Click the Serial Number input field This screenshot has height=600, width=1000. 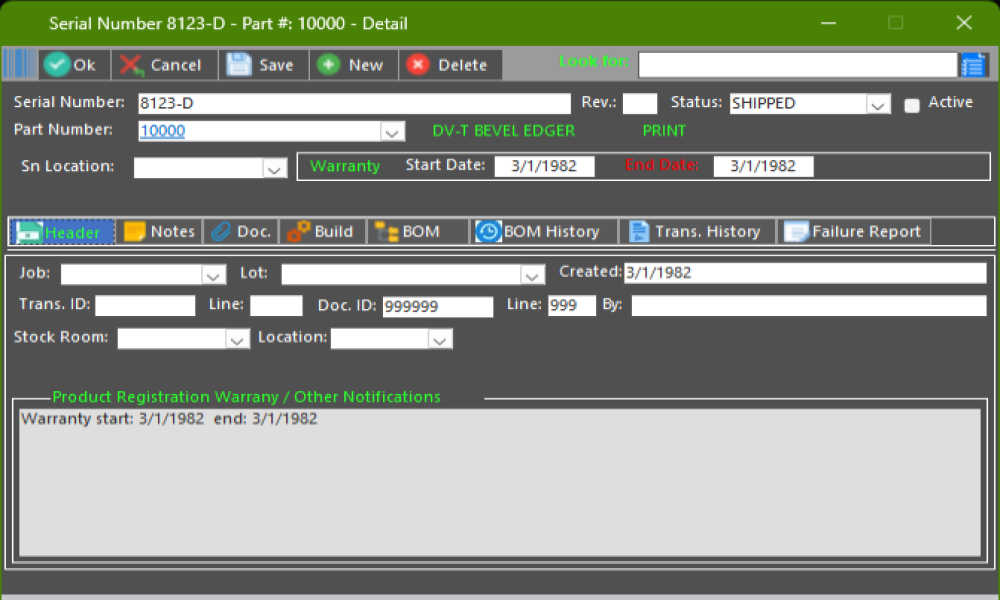pos(353,103)
